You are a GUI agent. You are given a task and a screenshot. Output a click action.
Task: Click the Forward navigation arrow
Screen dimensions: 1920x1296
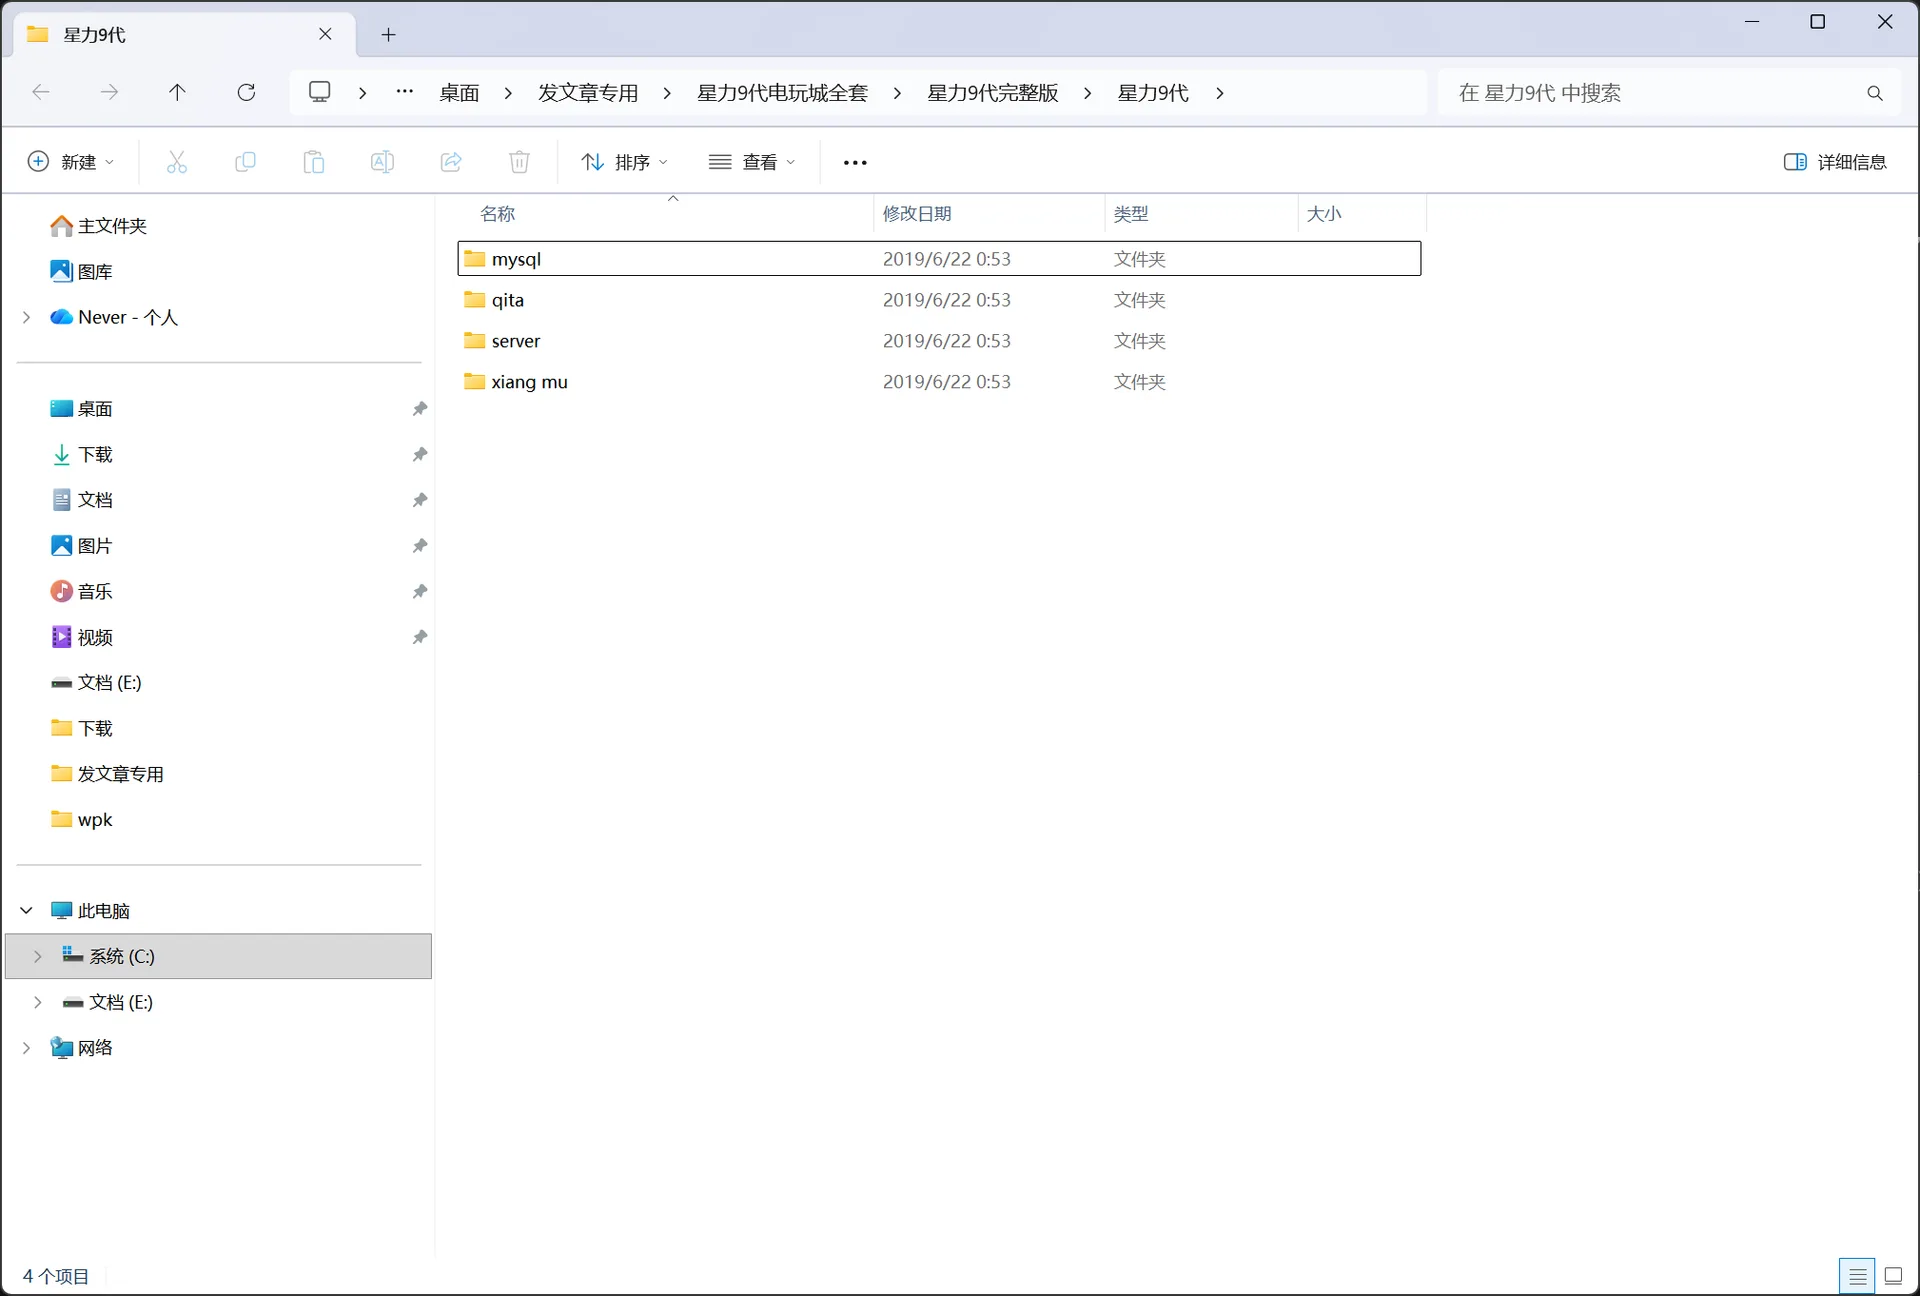tap(109, 93)
